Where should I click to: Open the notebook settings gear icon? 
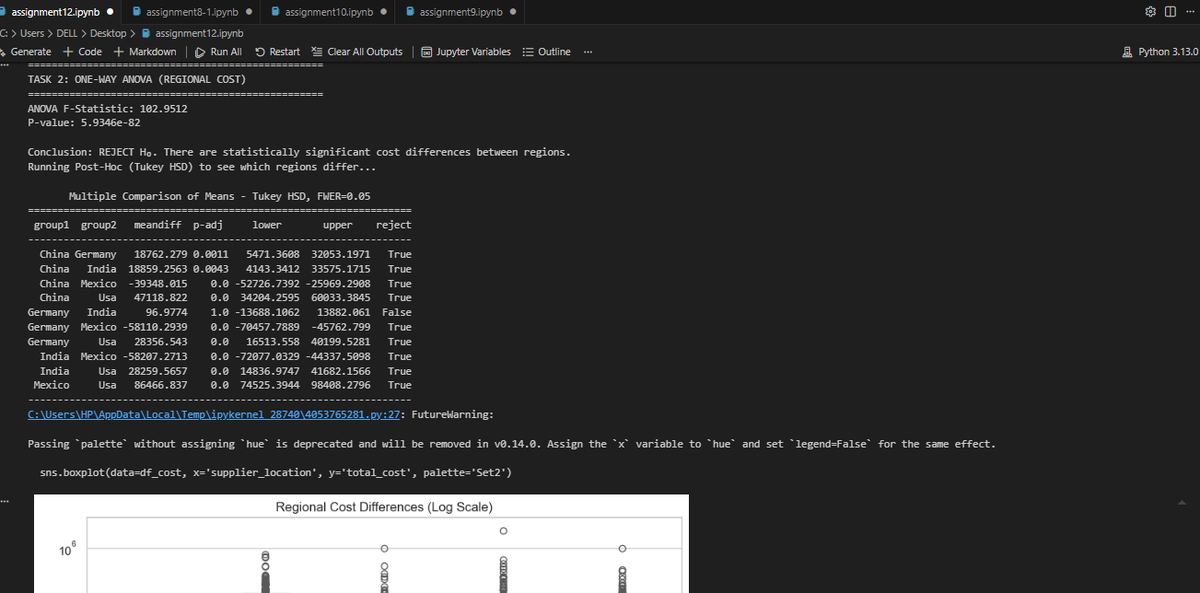click(x=1150, y=12)
